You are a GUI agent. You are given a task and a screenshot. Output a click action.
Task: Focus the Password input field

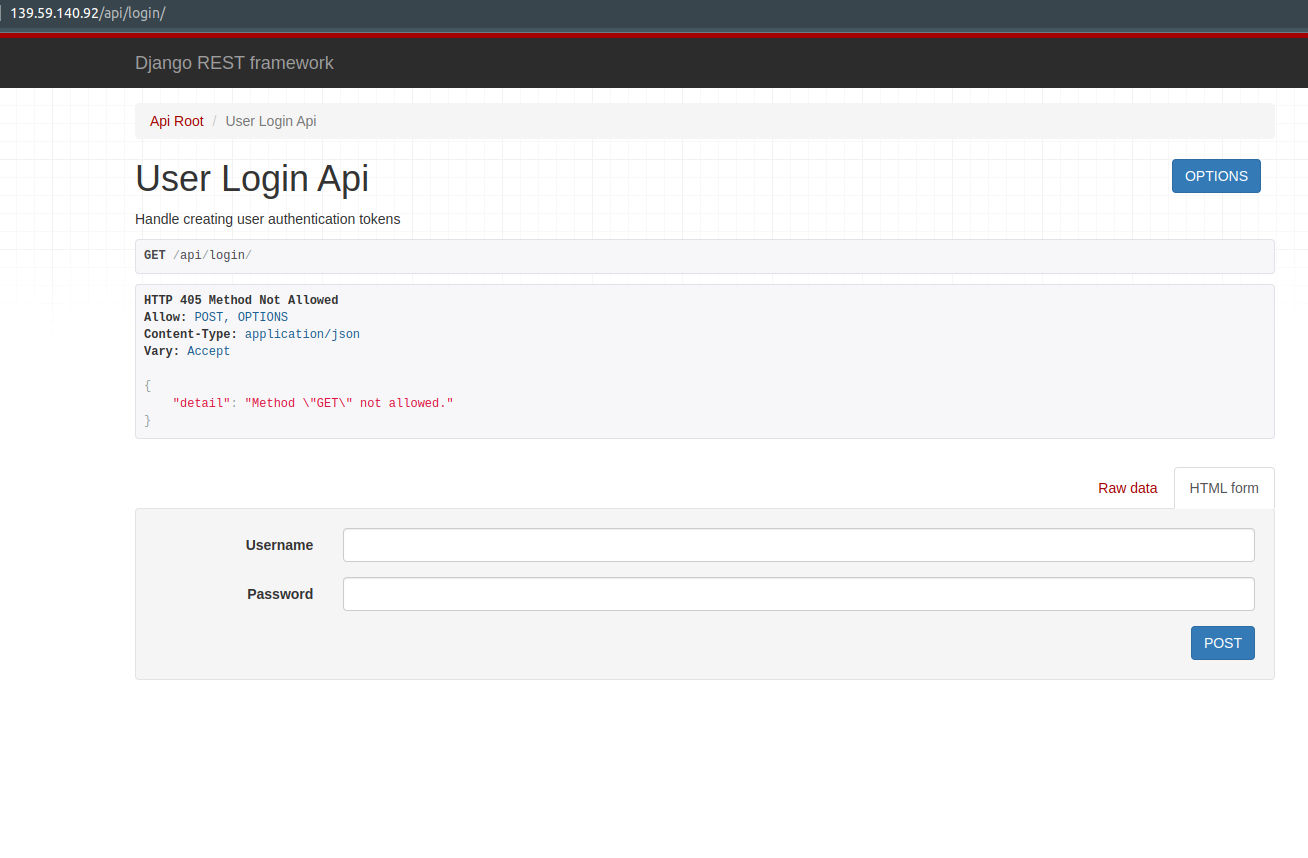click(x=798, y=593)
